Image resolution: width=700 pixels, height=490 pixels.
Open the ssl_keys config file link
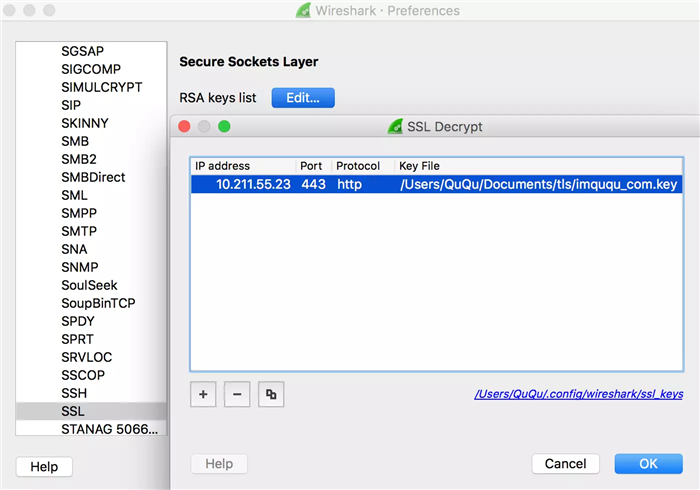pyautogui.click(x=579, y=394)
